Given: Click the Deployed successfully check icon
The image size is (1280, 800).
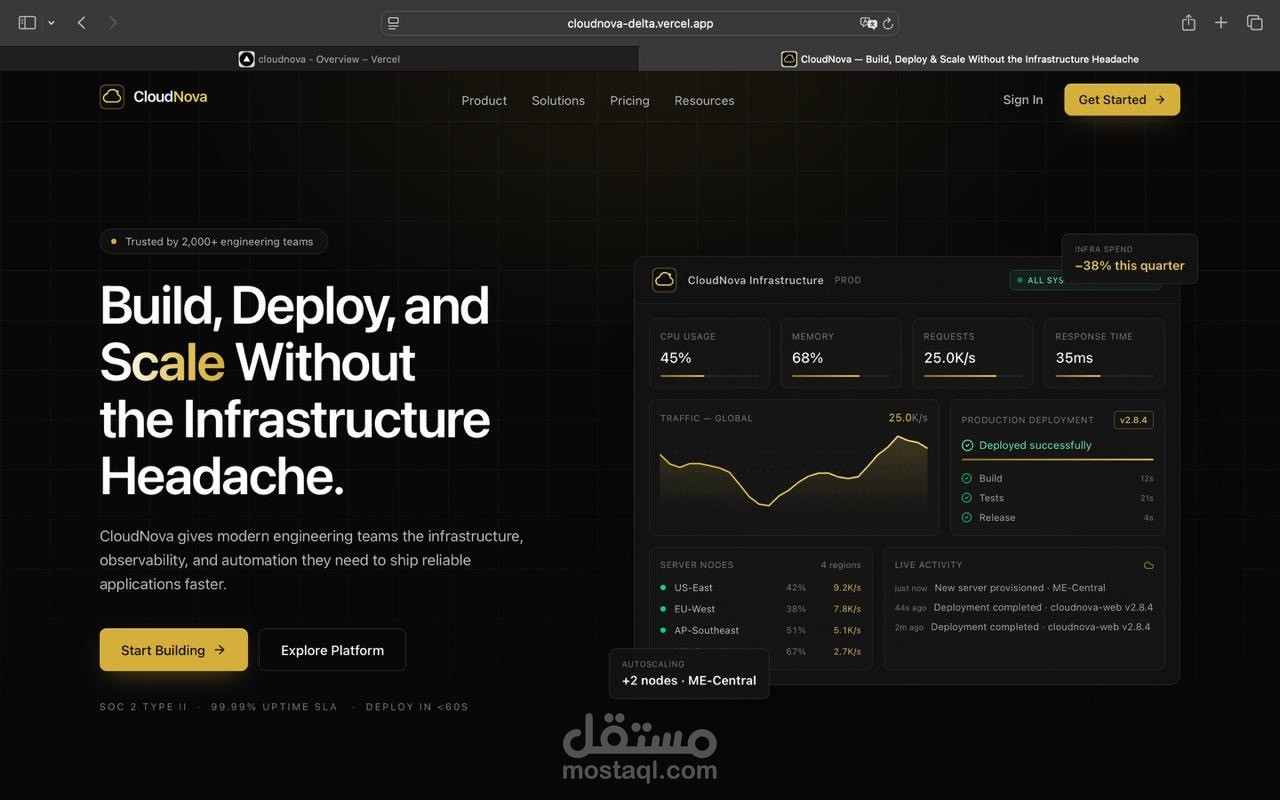Looking at the screenshot, I should coord(967,446).
